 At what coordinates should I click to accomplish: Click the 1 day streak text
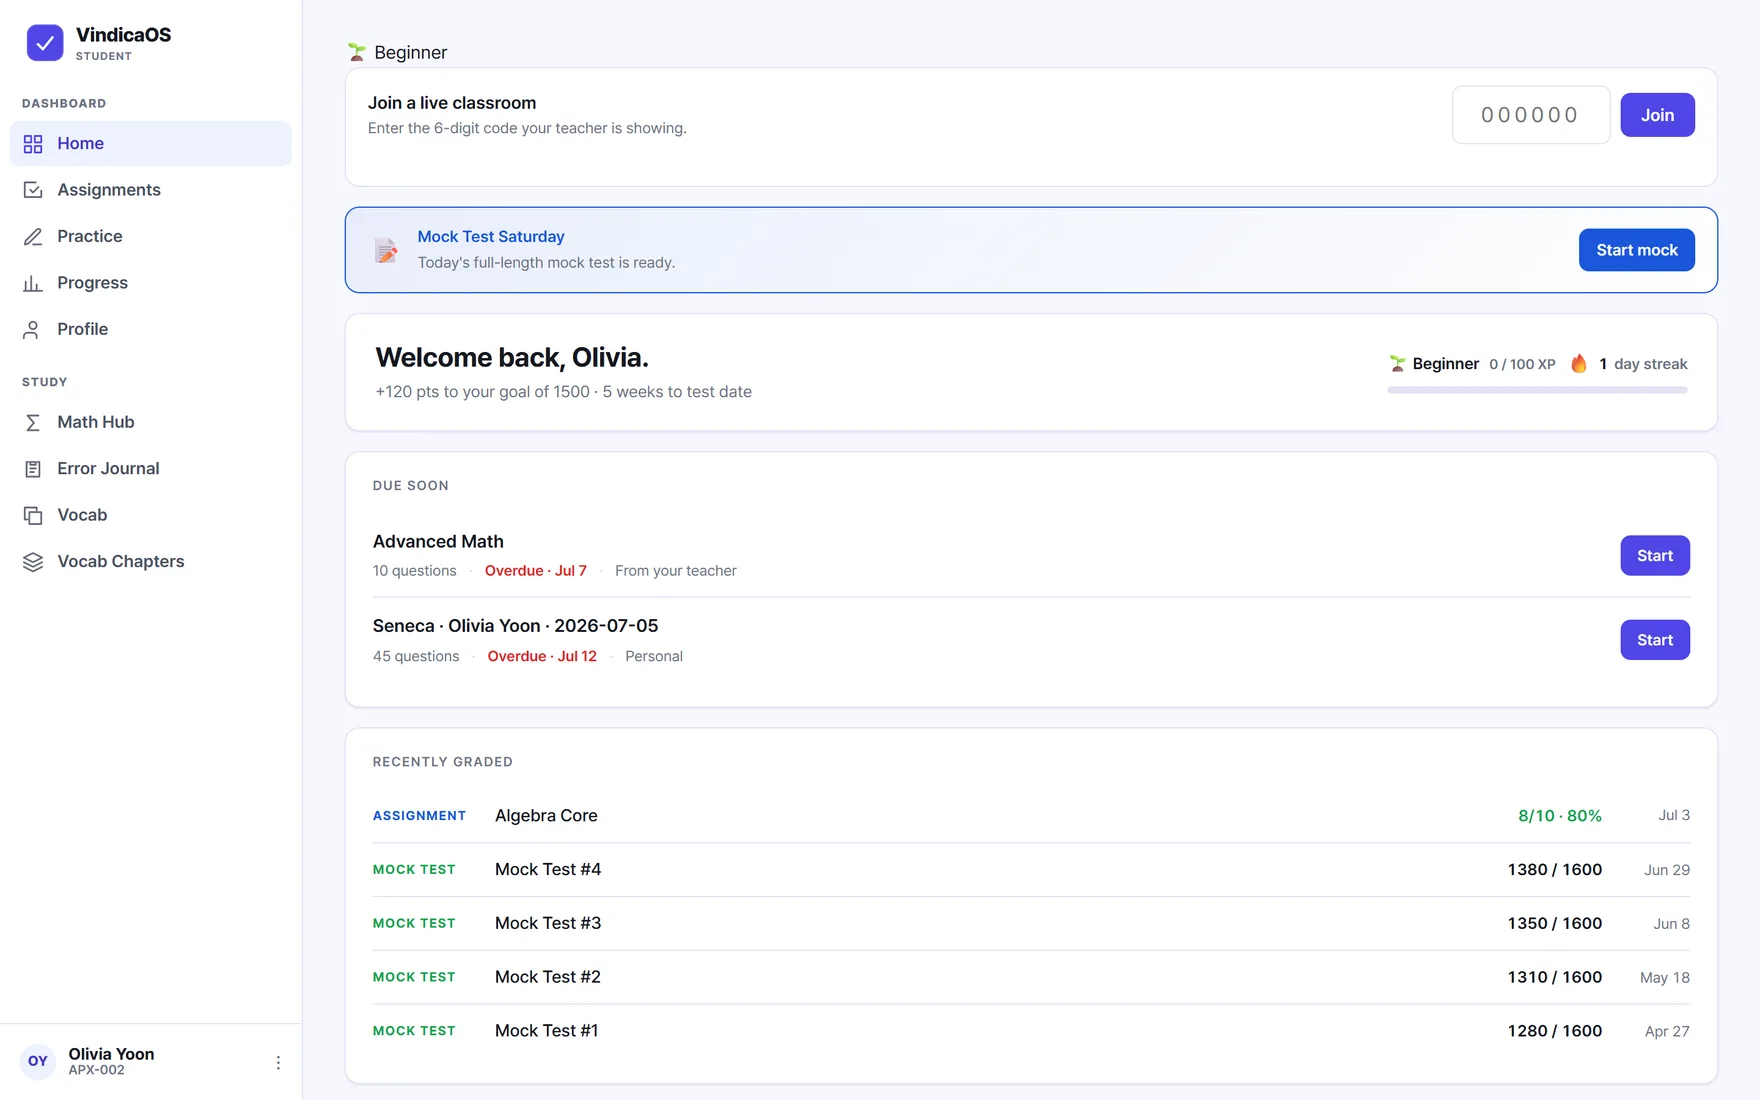[1643, 364]
